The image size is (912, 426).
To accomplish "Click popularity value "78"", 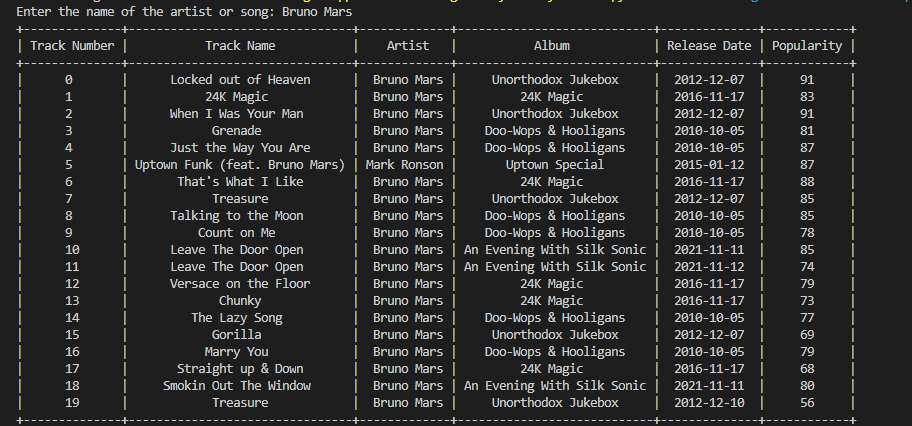I will coord(807,233).
